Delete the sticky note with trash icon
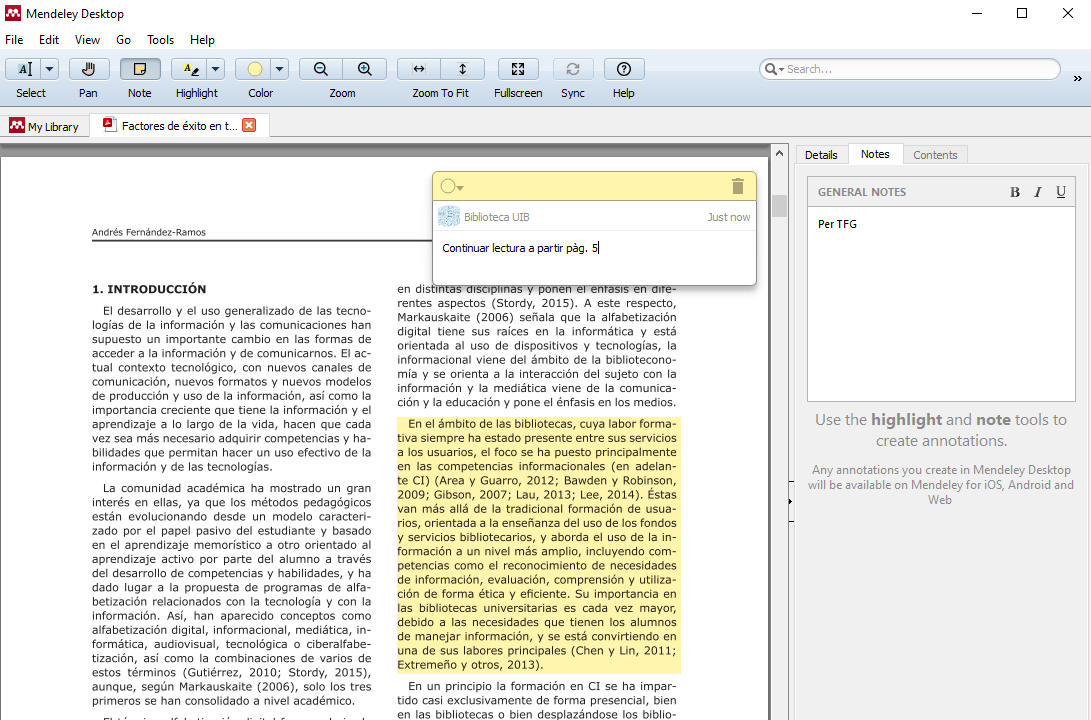The height and width of the screenshot is (720, 1091). click(x=738, y=186)
